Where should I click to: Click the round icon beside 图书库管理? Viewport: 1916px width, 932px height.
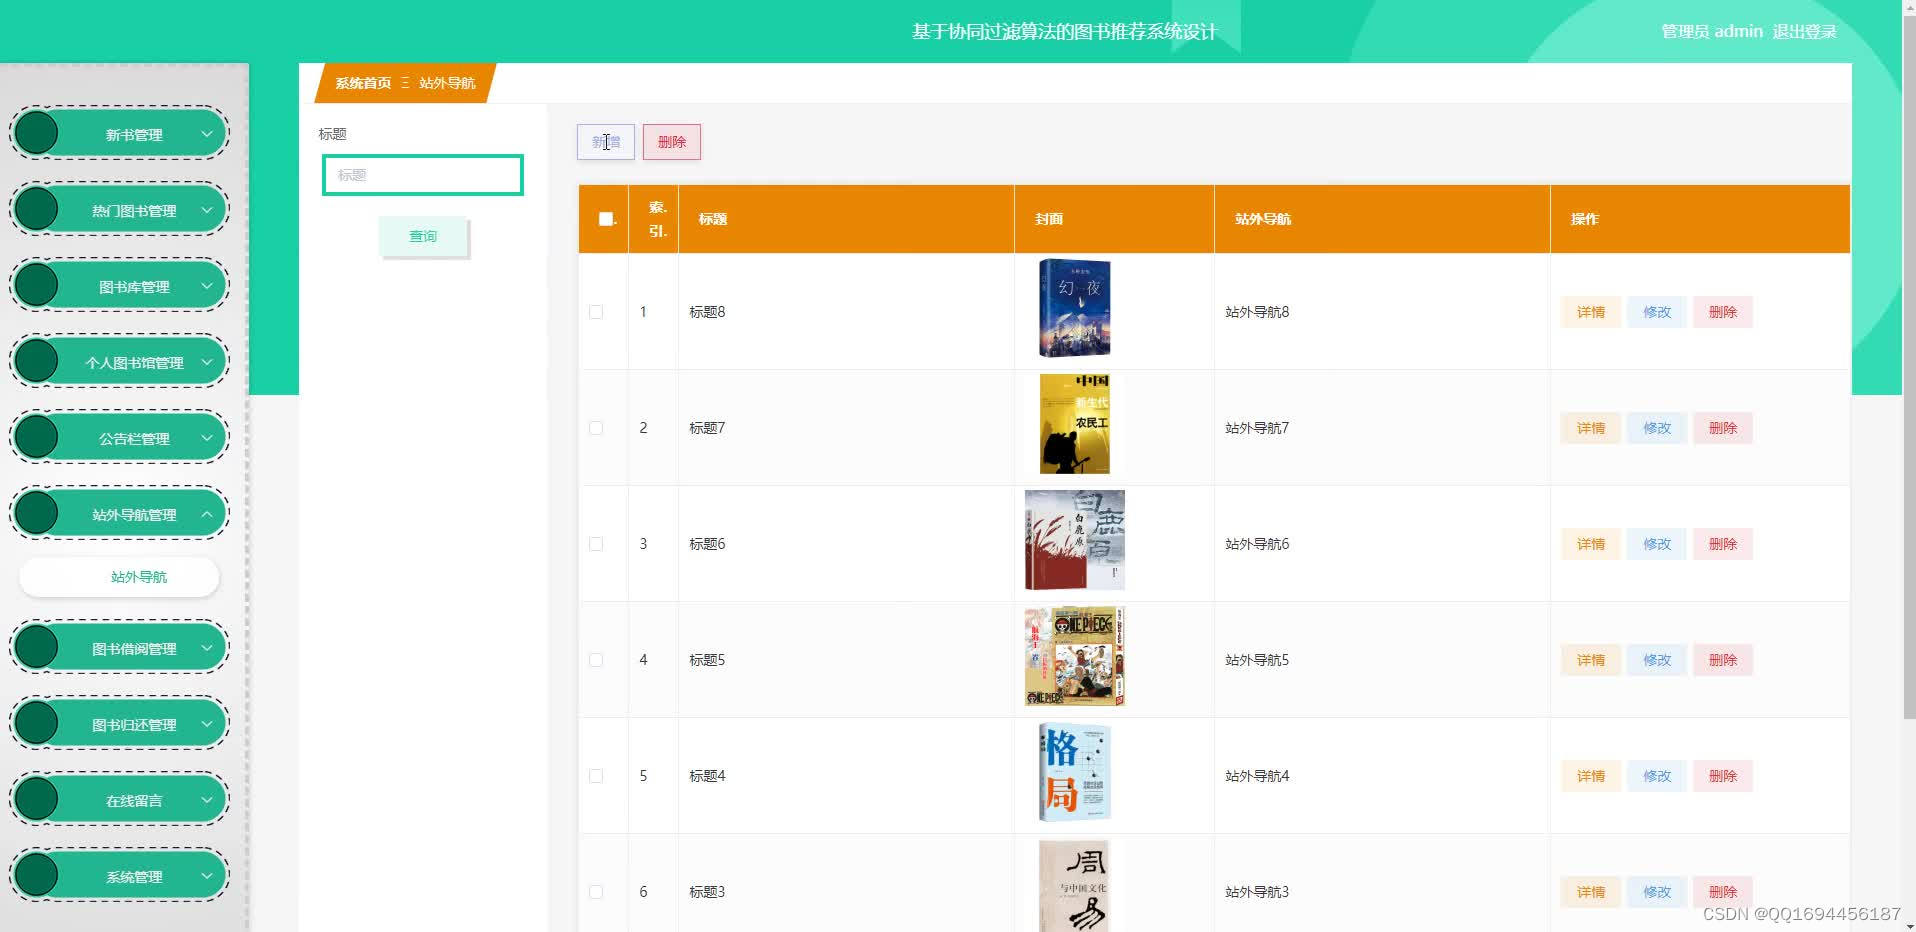(37, 285)
